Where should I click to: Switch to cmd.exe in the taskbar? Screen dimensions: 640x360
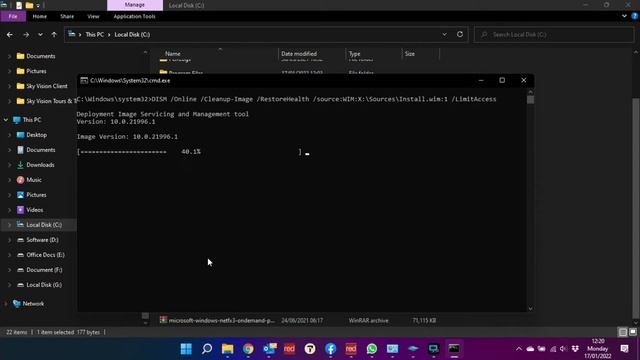454,349
